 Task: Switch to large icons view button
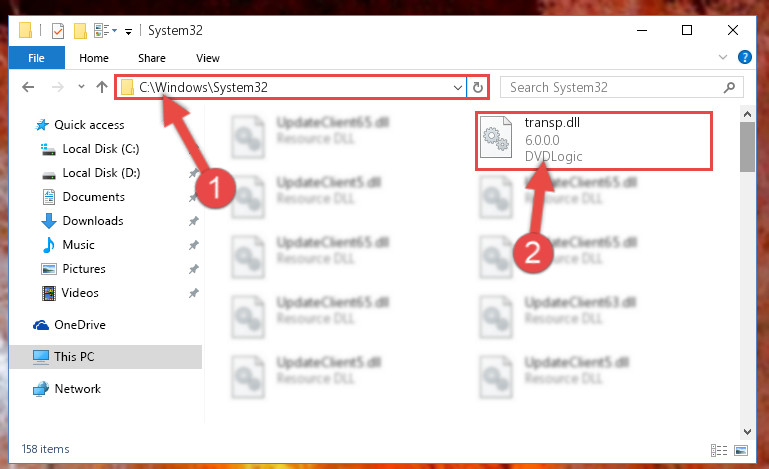click(x=741, y=450)
